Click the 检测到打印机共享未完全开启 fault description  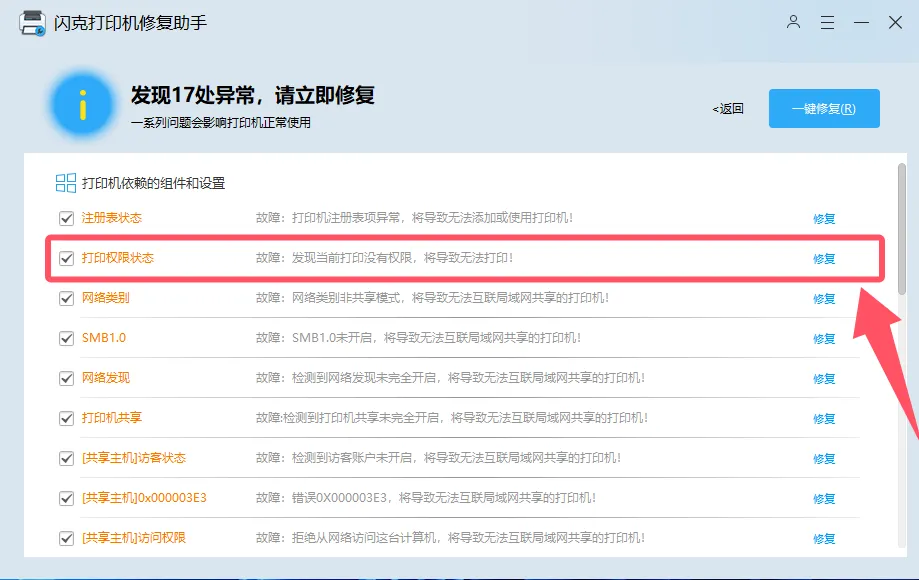[x=452, y=418]
